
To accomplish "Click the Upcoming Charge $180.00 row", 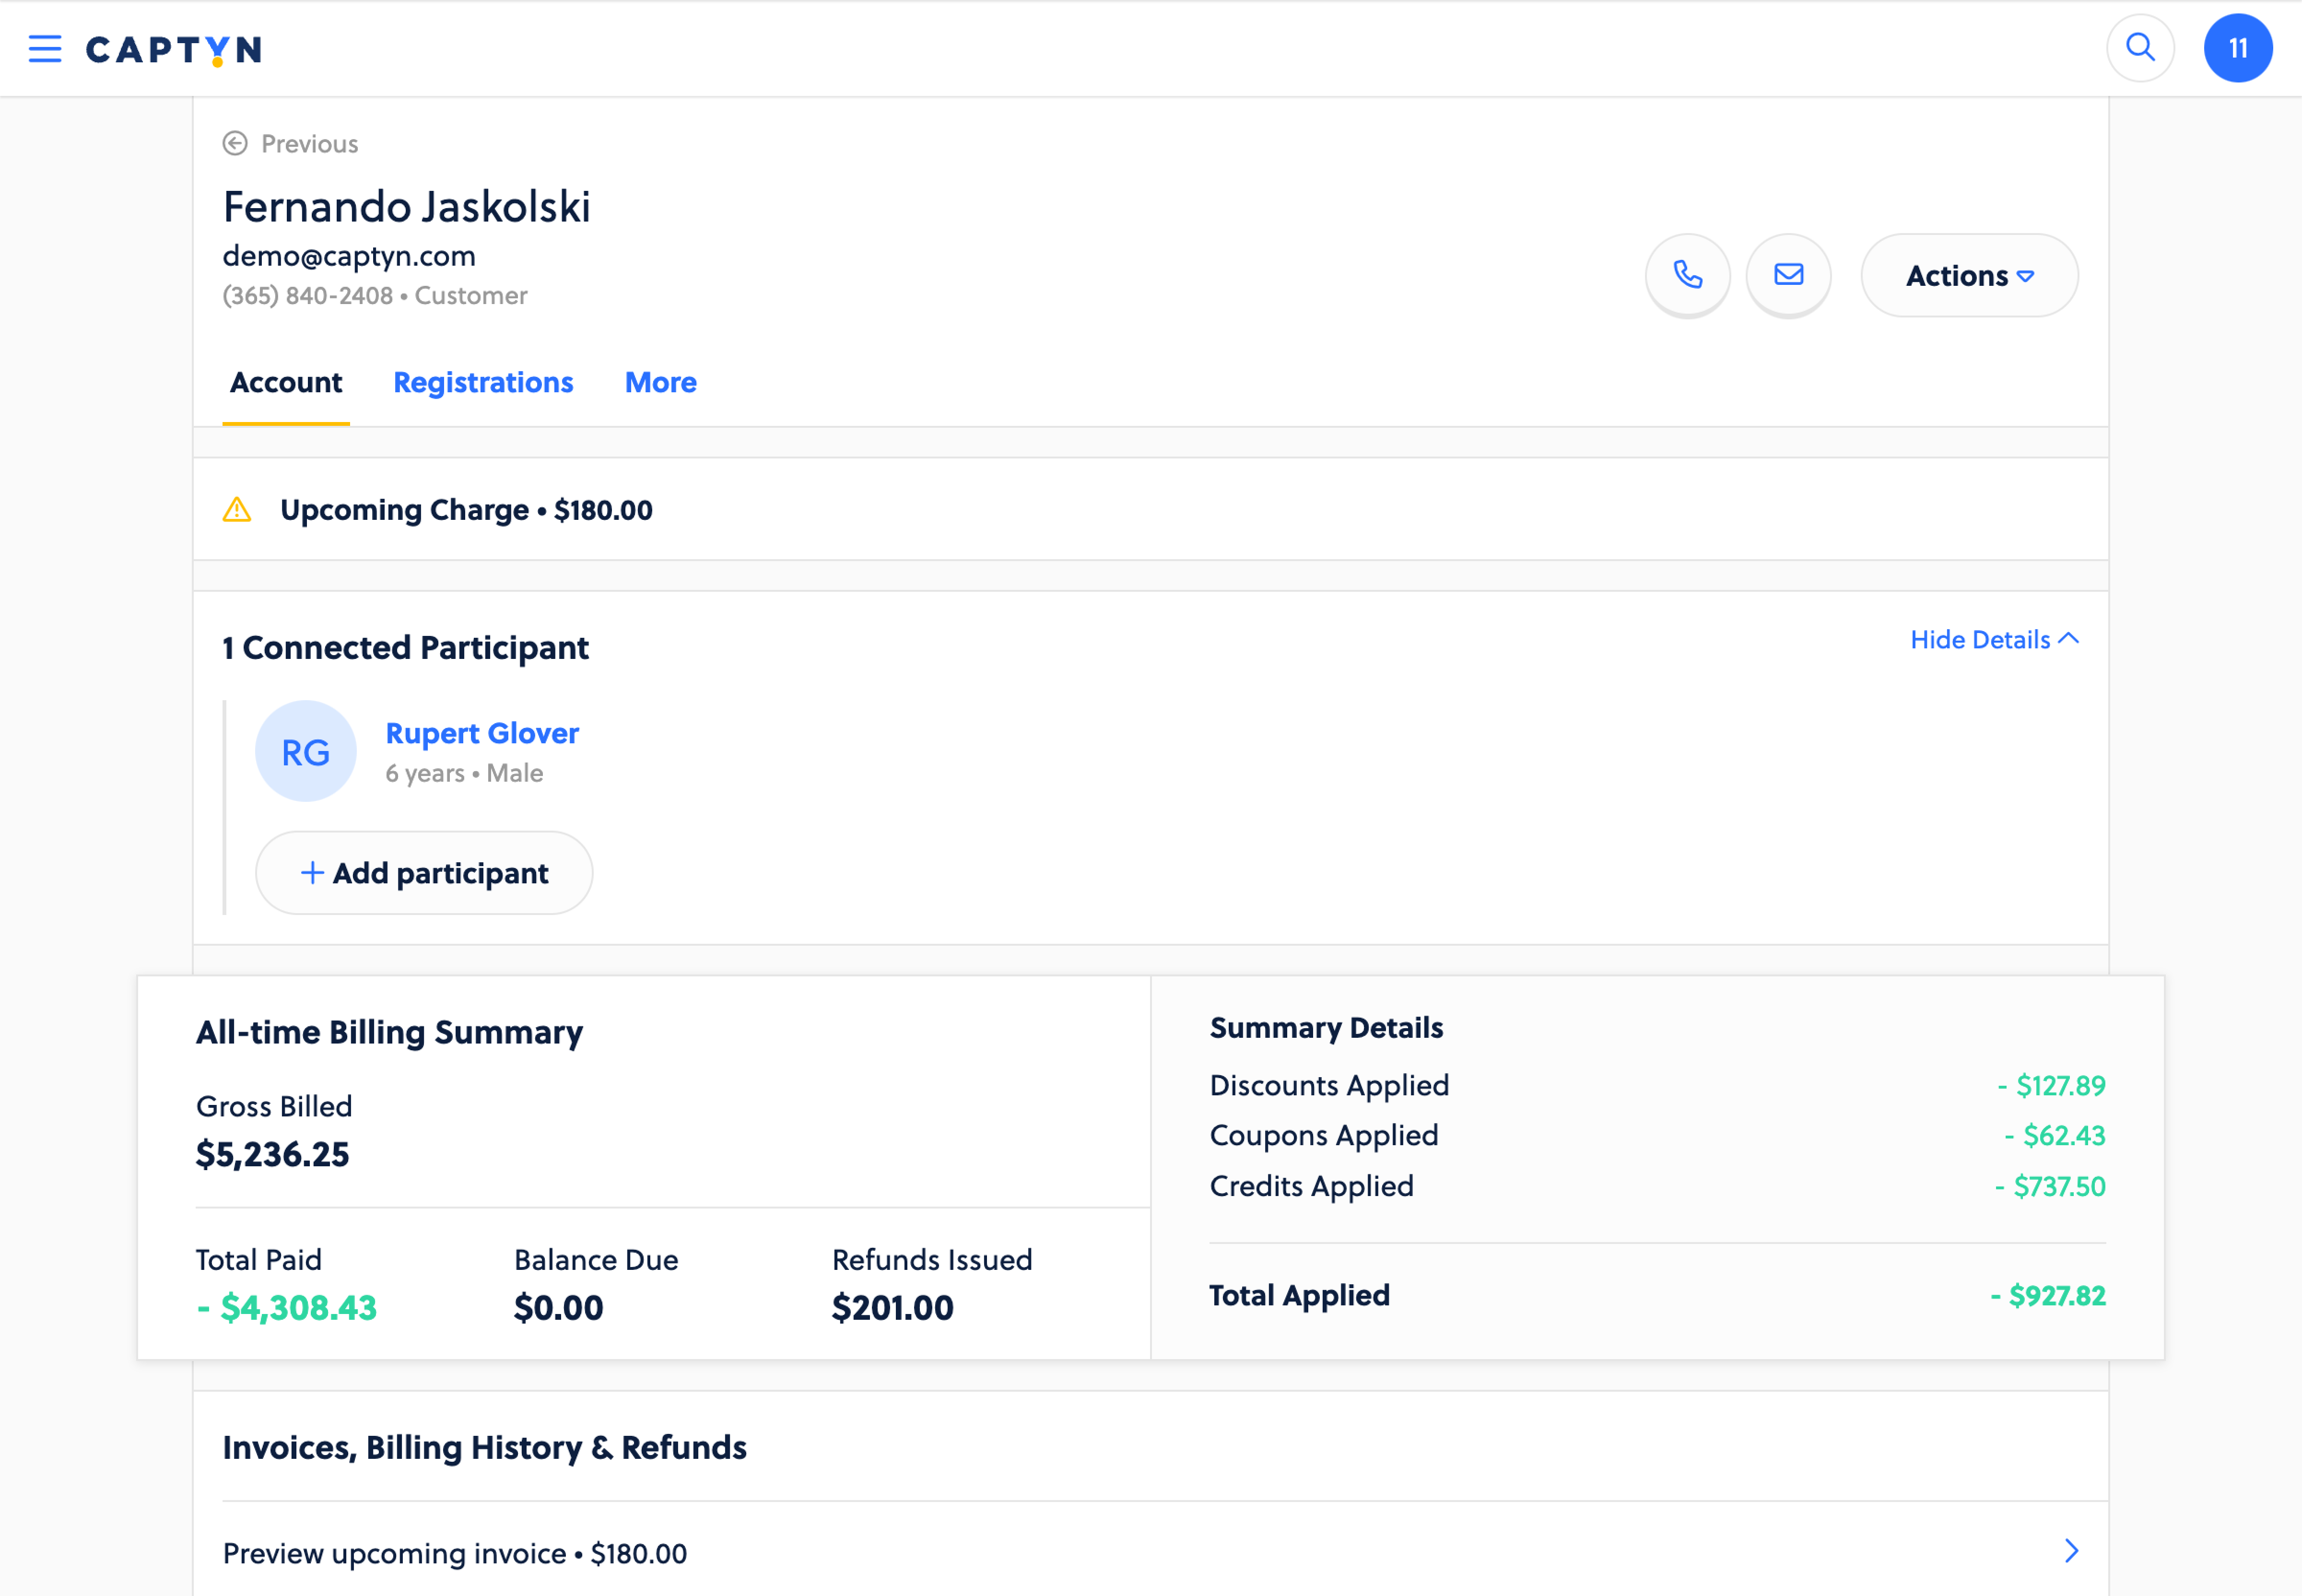I will click(466, 509).
